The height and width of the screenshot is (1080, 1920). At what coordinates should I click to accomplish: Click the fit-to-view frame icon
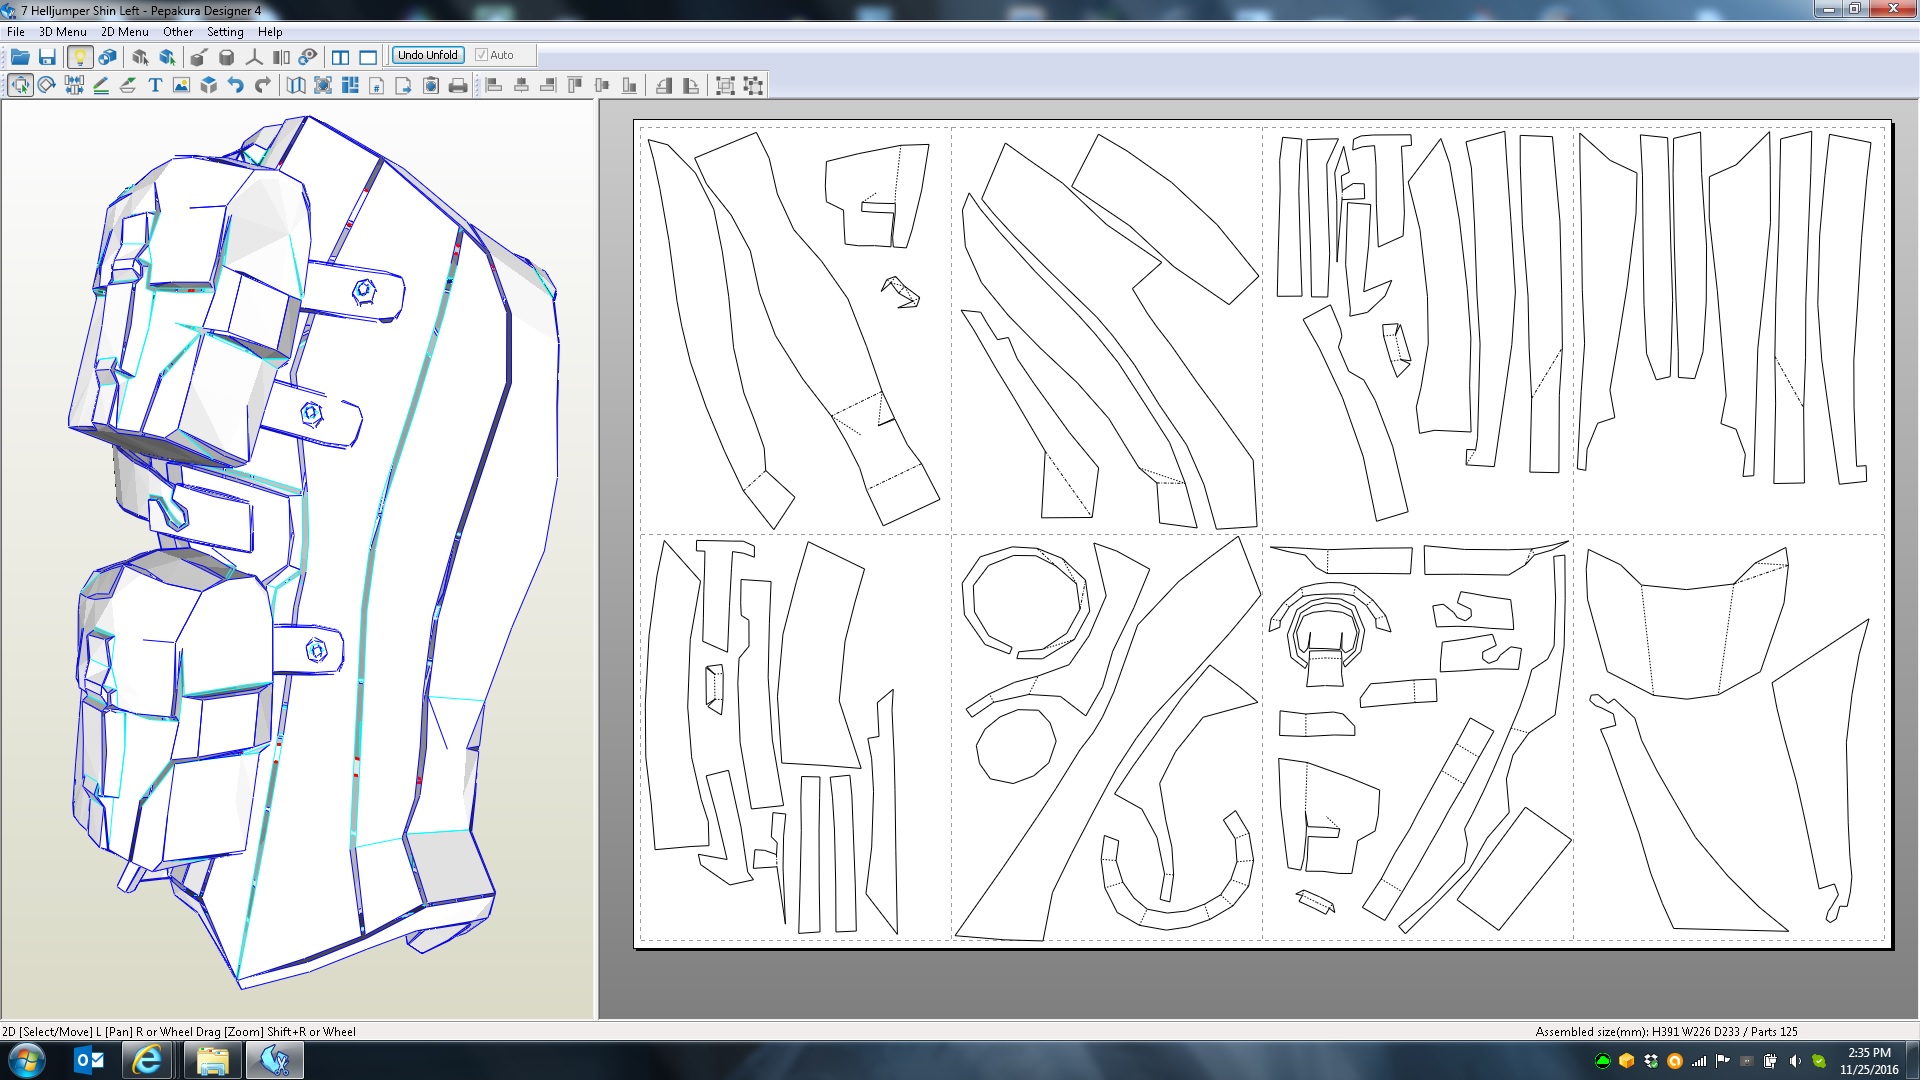coord(323,86)
